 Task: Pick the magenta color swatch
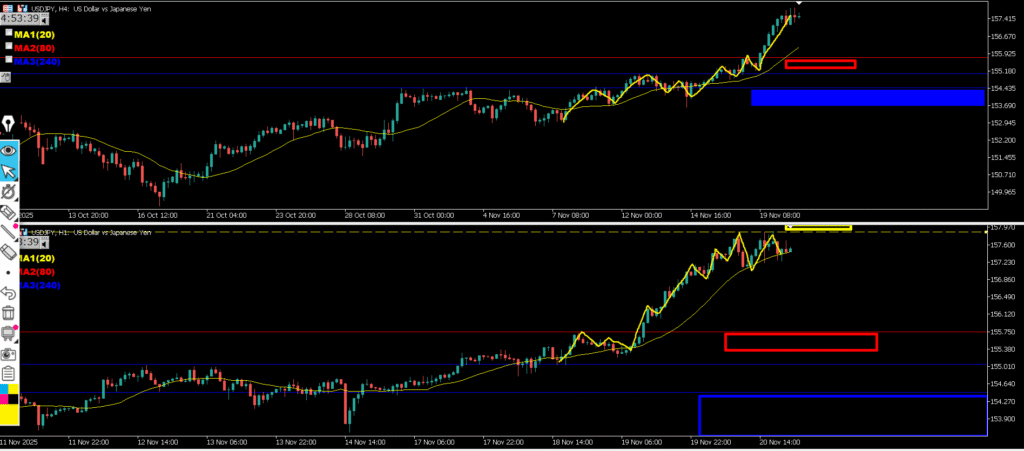point(4,399)
